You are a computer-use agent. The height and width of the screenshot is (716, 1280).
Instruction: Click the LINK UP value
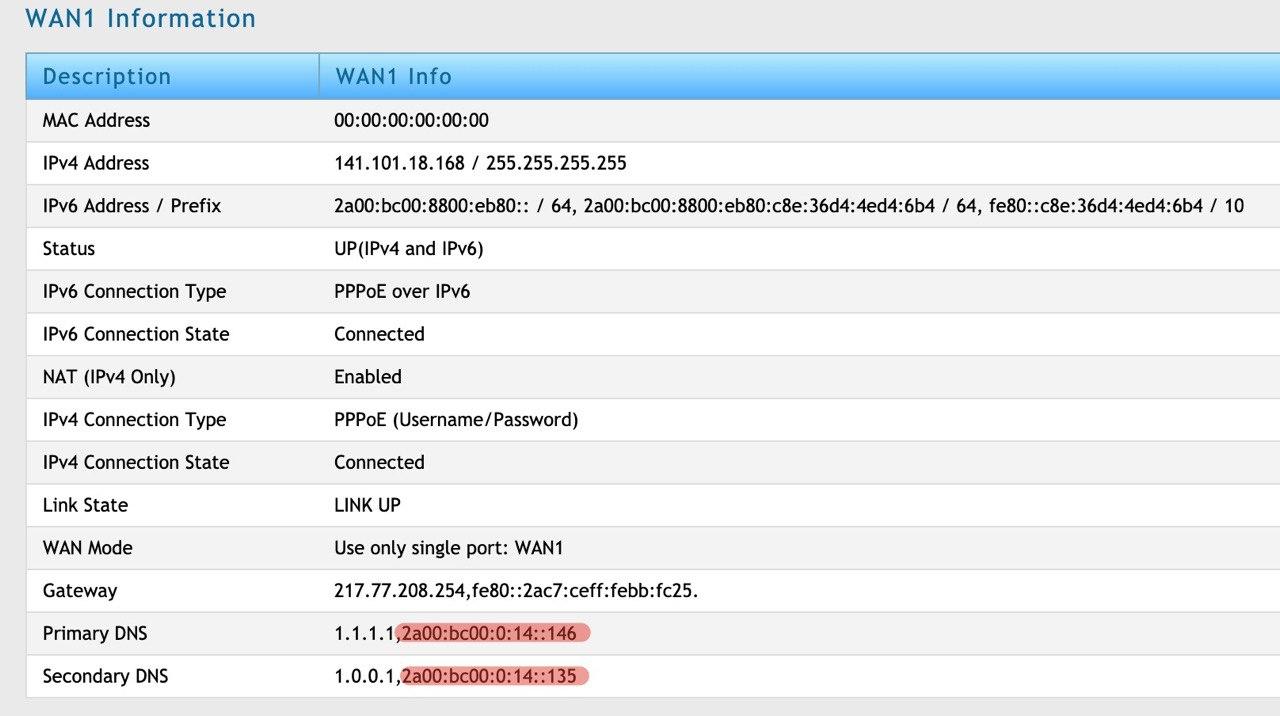coord(367,505)
